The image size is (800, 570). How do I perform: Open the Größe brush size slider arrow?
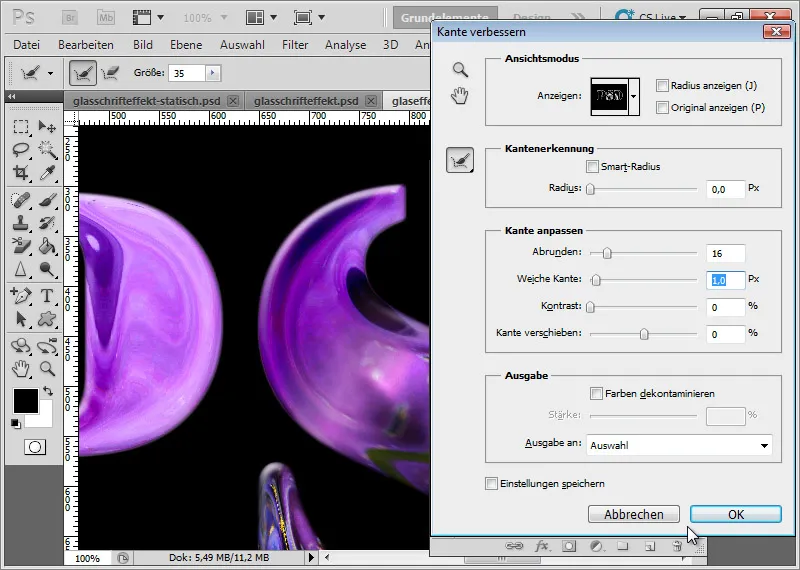pos(213,73)
